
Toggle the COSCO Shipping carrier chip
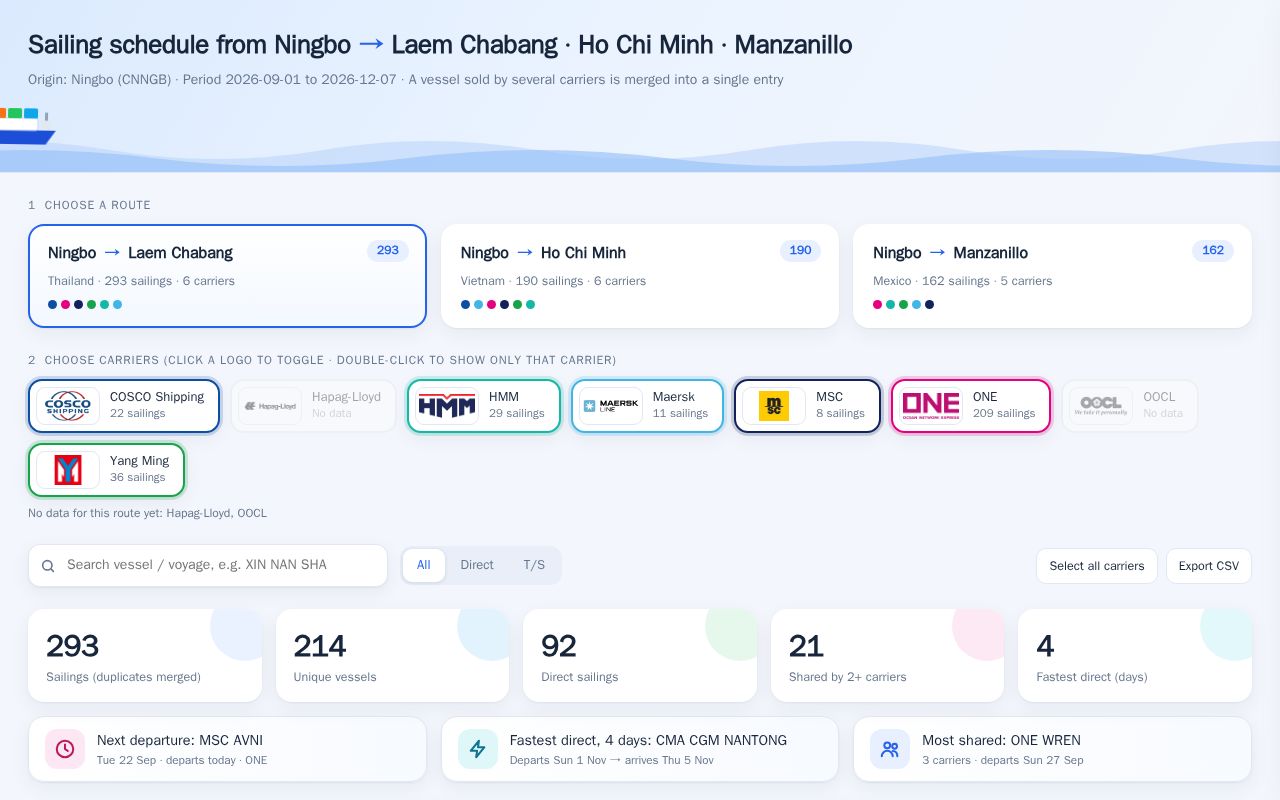coord(124,406)
